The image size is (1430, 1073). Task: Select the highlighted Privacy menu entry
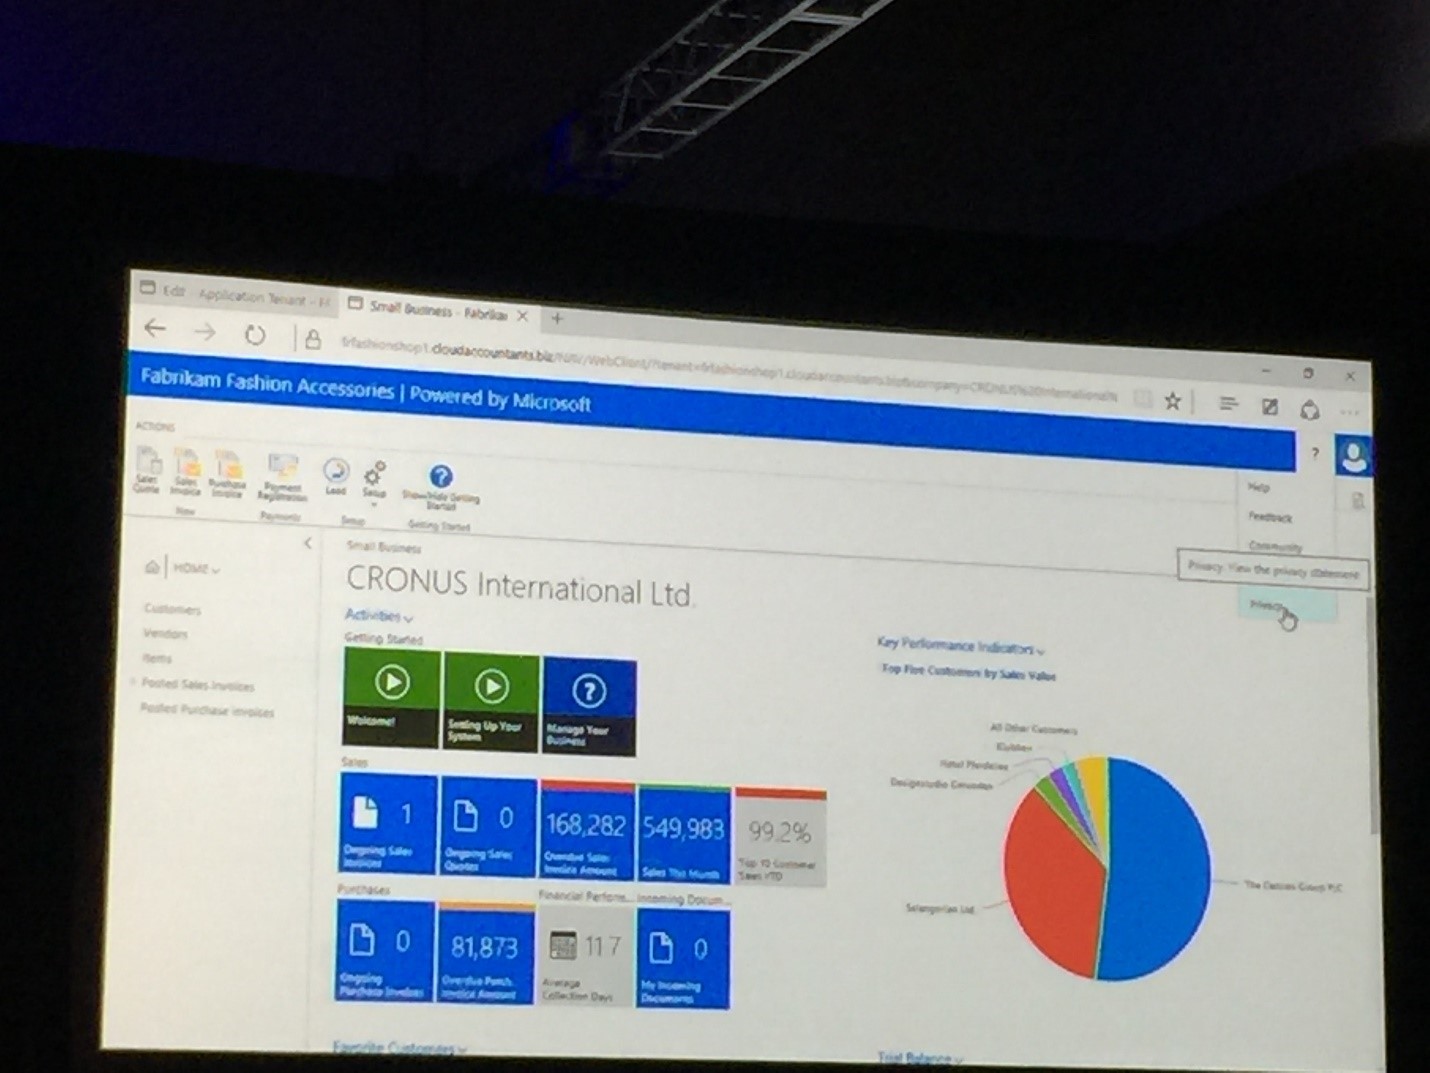(x=1286, y=607)
